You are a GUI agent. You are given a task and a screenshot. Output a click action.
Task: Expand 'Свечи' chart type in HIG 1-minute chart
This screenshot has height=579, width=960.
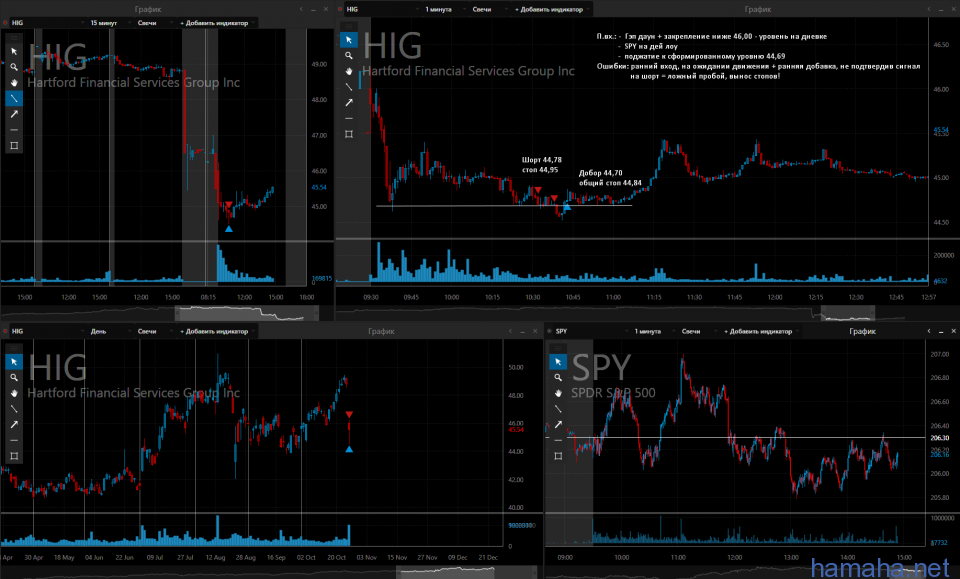[x=489, y=9]
